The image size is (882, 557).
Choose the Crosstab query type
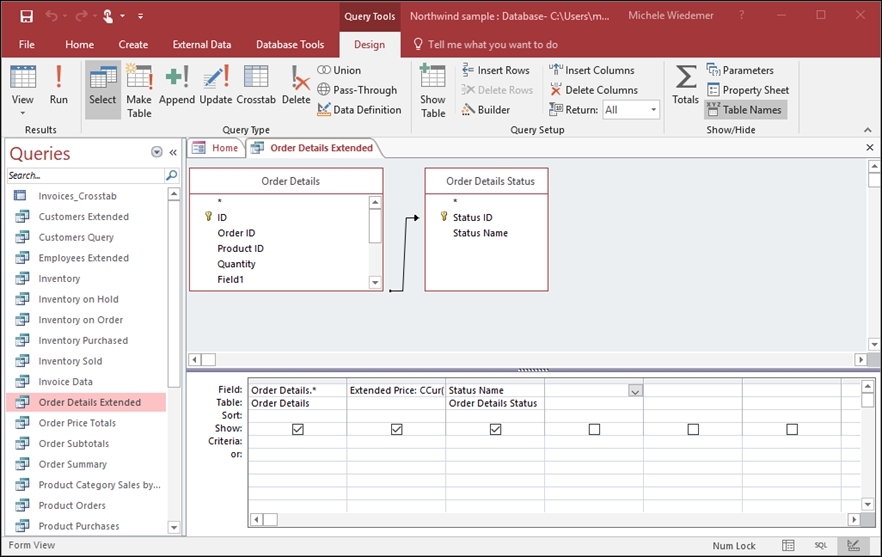[x=256, y=85]
